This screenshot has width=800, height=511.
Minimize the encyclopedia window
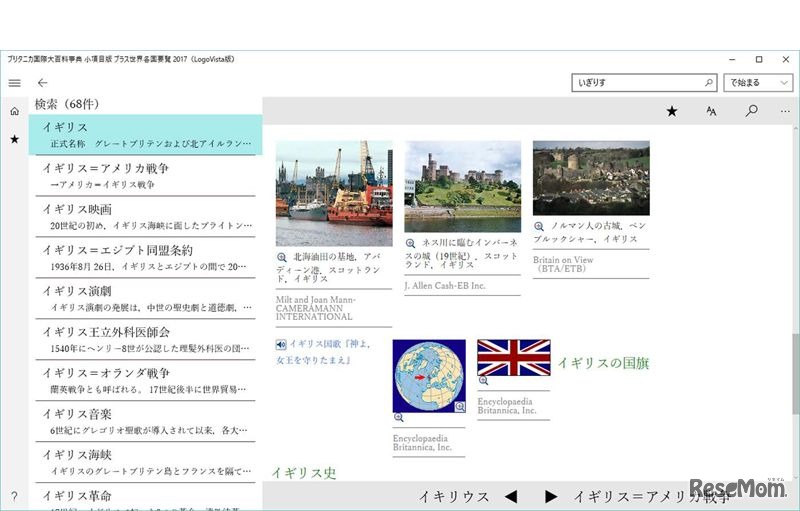(x=732, y=60)
